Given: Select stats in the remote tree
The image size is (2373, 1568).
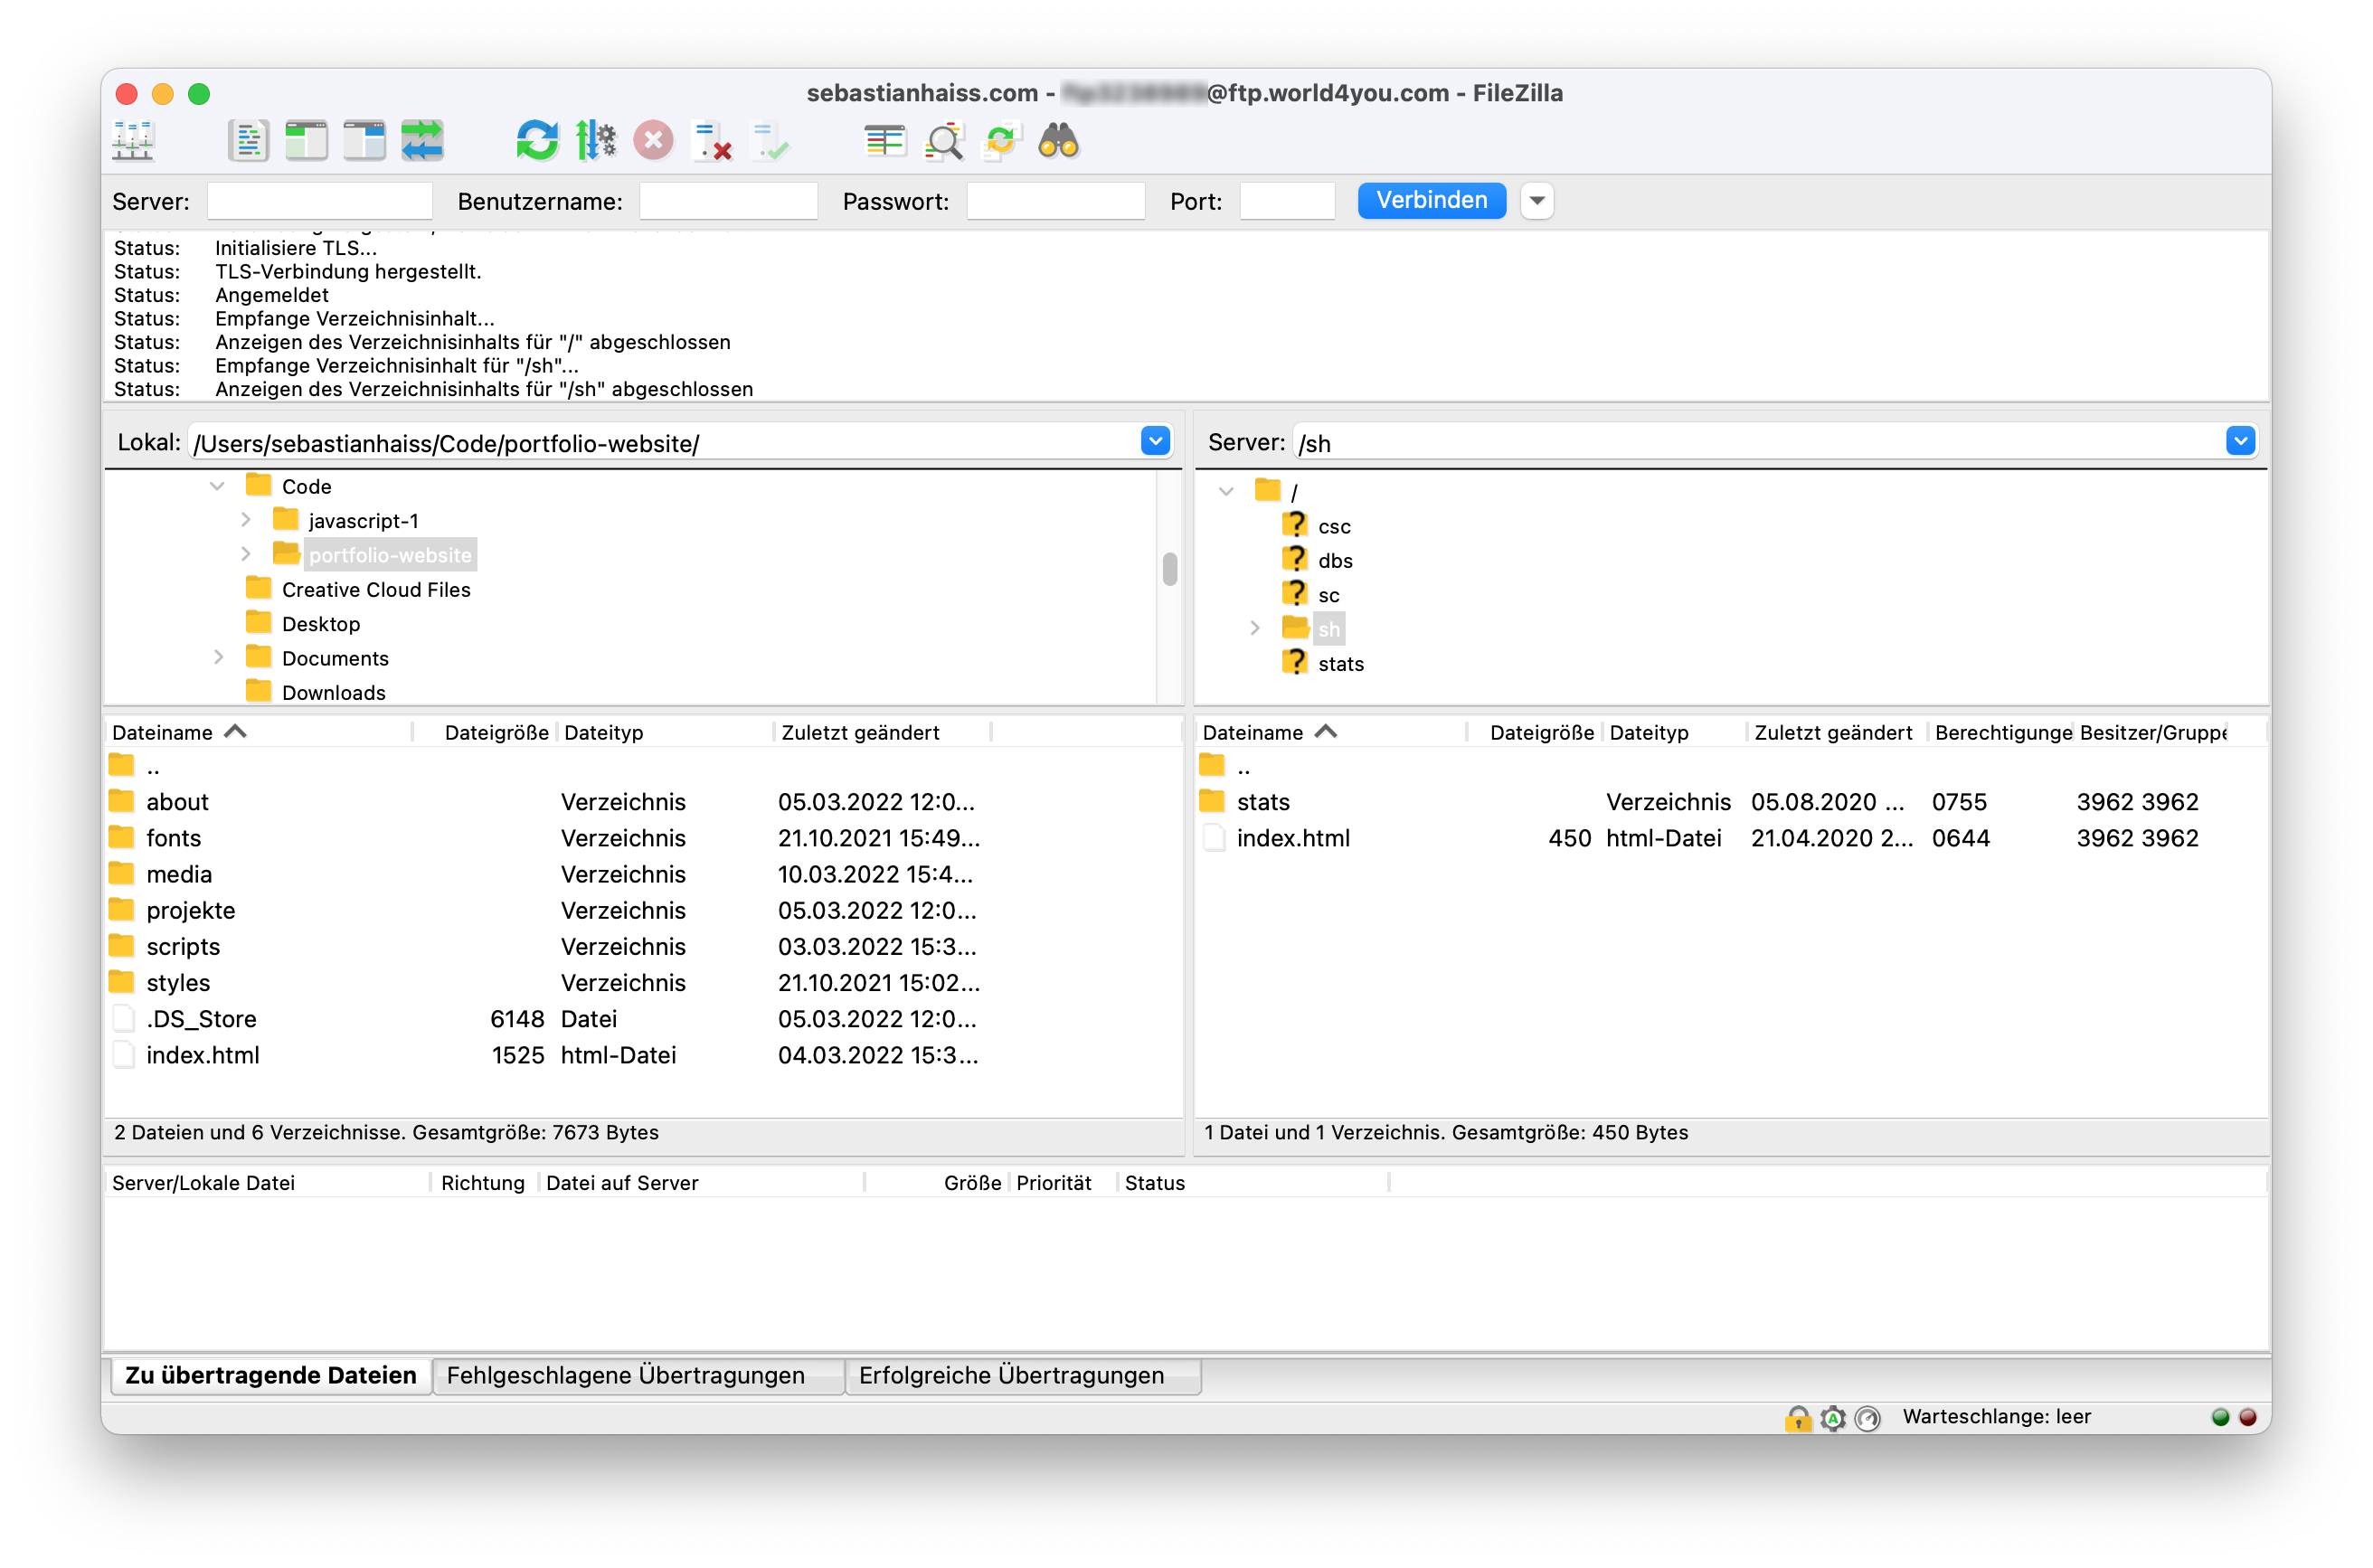Looking at the screenshot, I should [1340, 663].
